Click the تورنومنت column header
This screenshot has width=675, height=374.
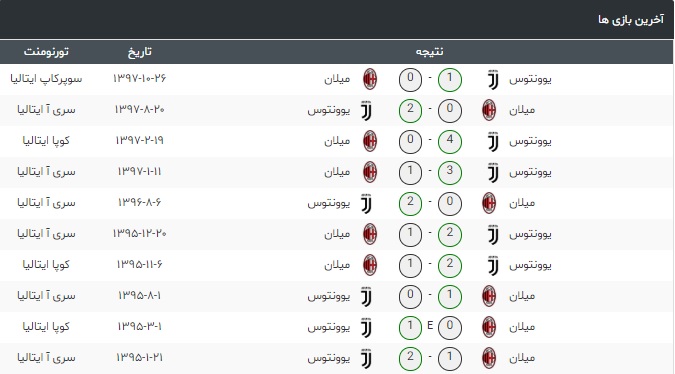[x=46, y=52]
